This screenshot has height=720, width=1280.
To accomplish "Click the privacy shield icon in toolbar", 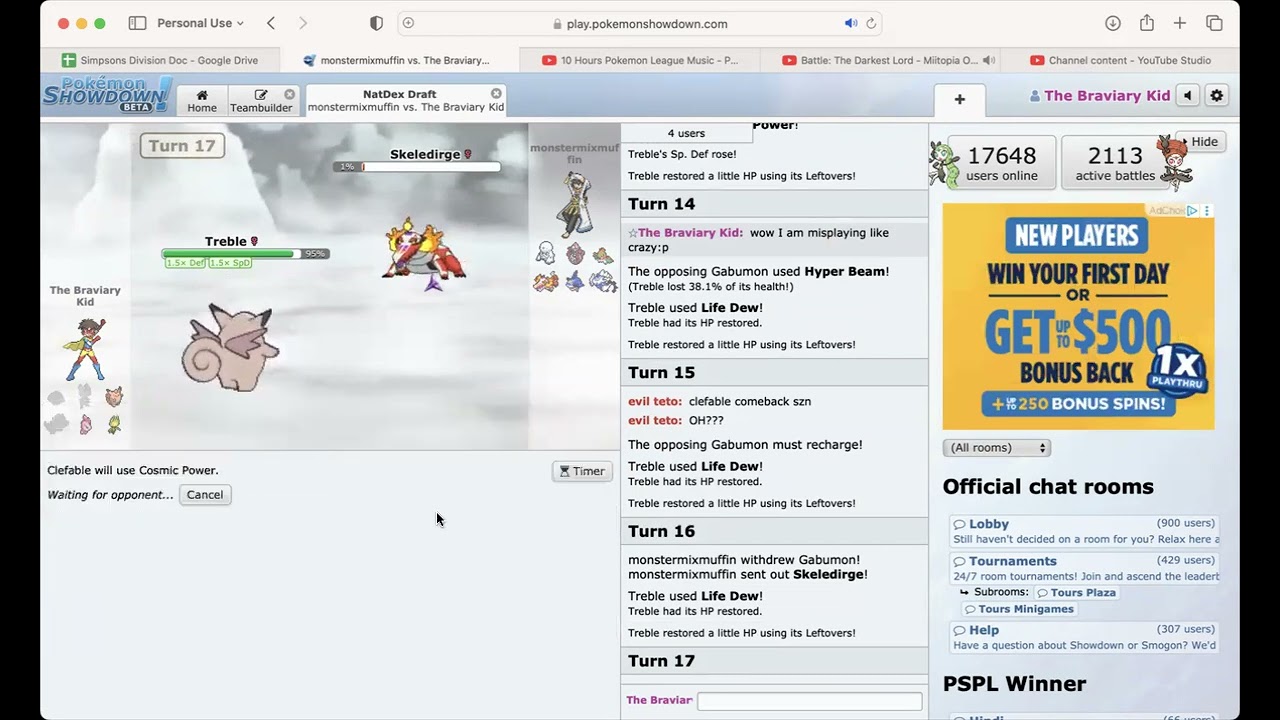I will [x=376, y=23].
